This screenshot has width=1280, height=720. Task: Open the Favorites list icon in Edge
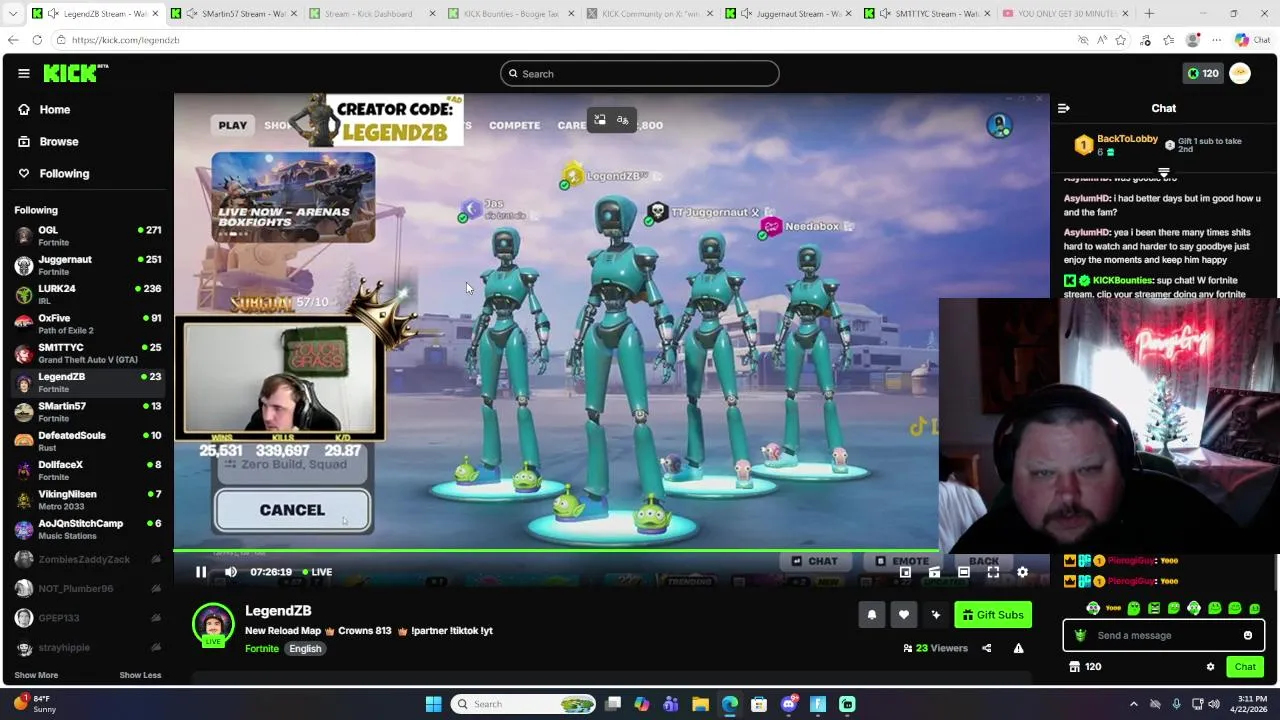(1168, 40)
